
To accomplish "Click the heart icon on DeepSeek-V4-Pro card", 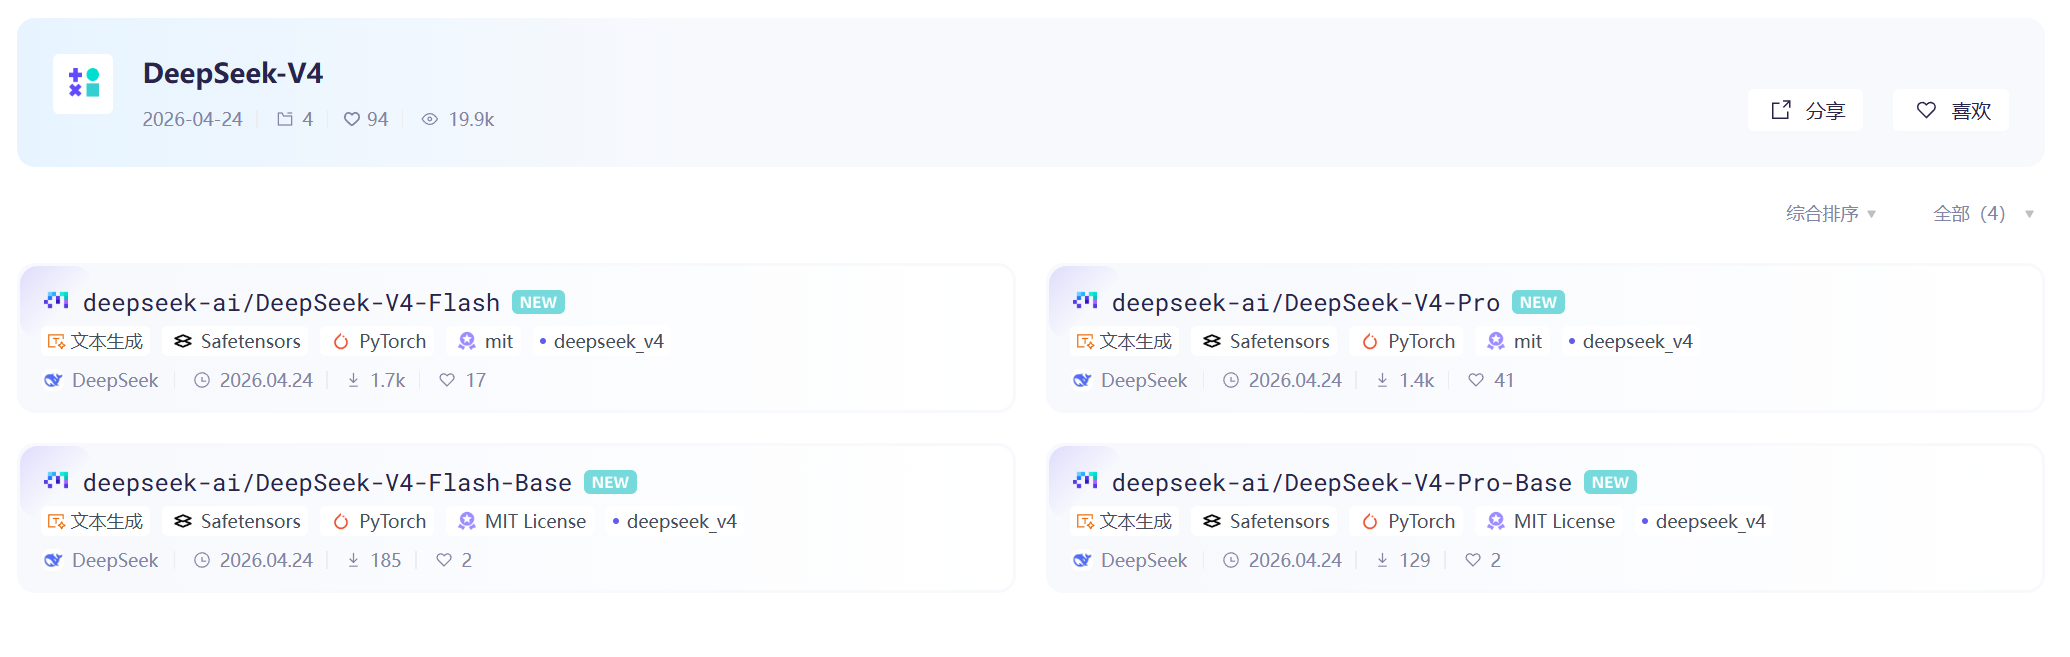I will [1476, 380].
